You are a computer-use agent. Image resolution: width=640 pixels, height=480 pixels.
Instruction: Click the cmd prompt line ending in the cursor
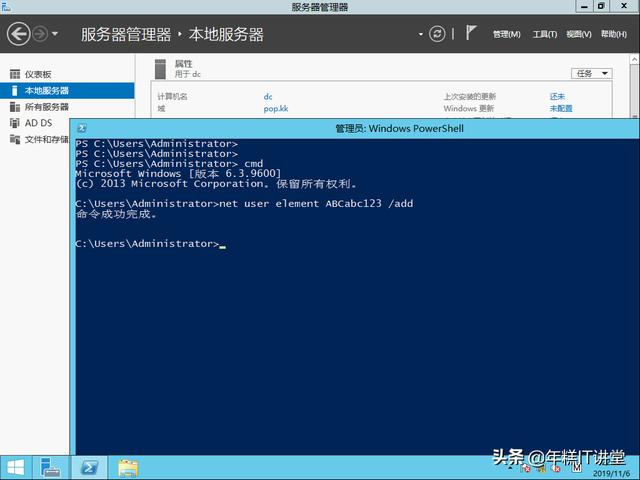click(151, 244)
